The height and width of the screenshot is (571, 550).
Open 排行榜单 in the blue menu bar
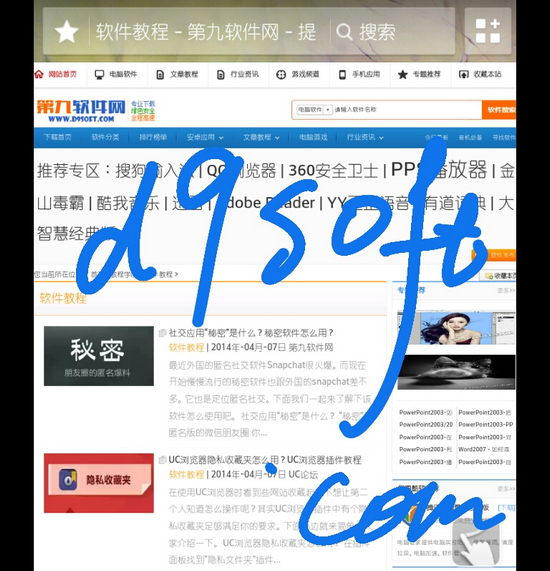[x=153, y=137]
